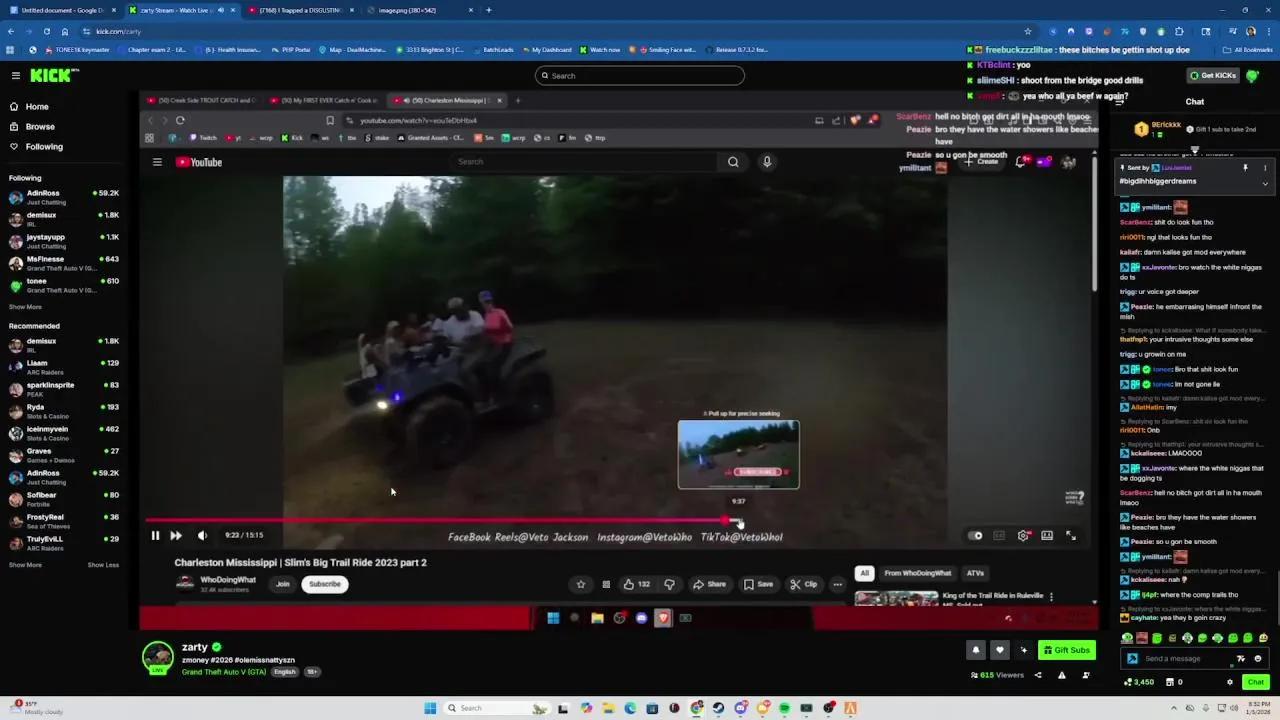The width and height of the screenshot is (1280, 720).
Task: Enter fullscreen mode on the video player
Action: (x=1071, y=535)
